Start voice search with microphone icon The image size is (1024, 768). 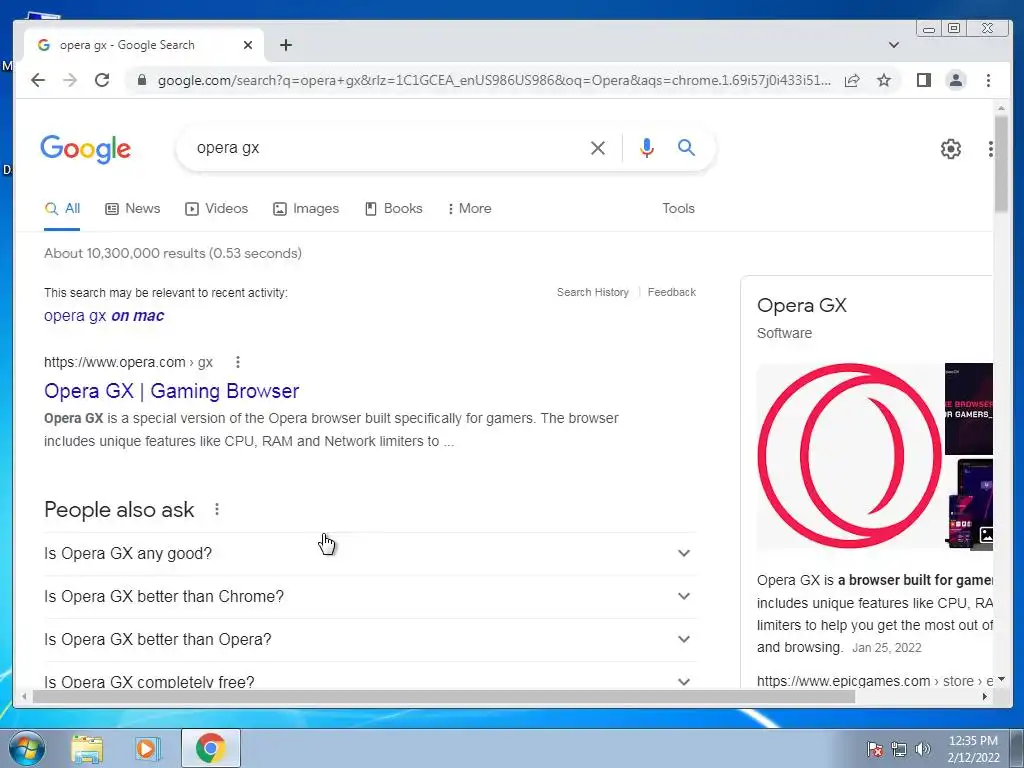pos(647,148)
